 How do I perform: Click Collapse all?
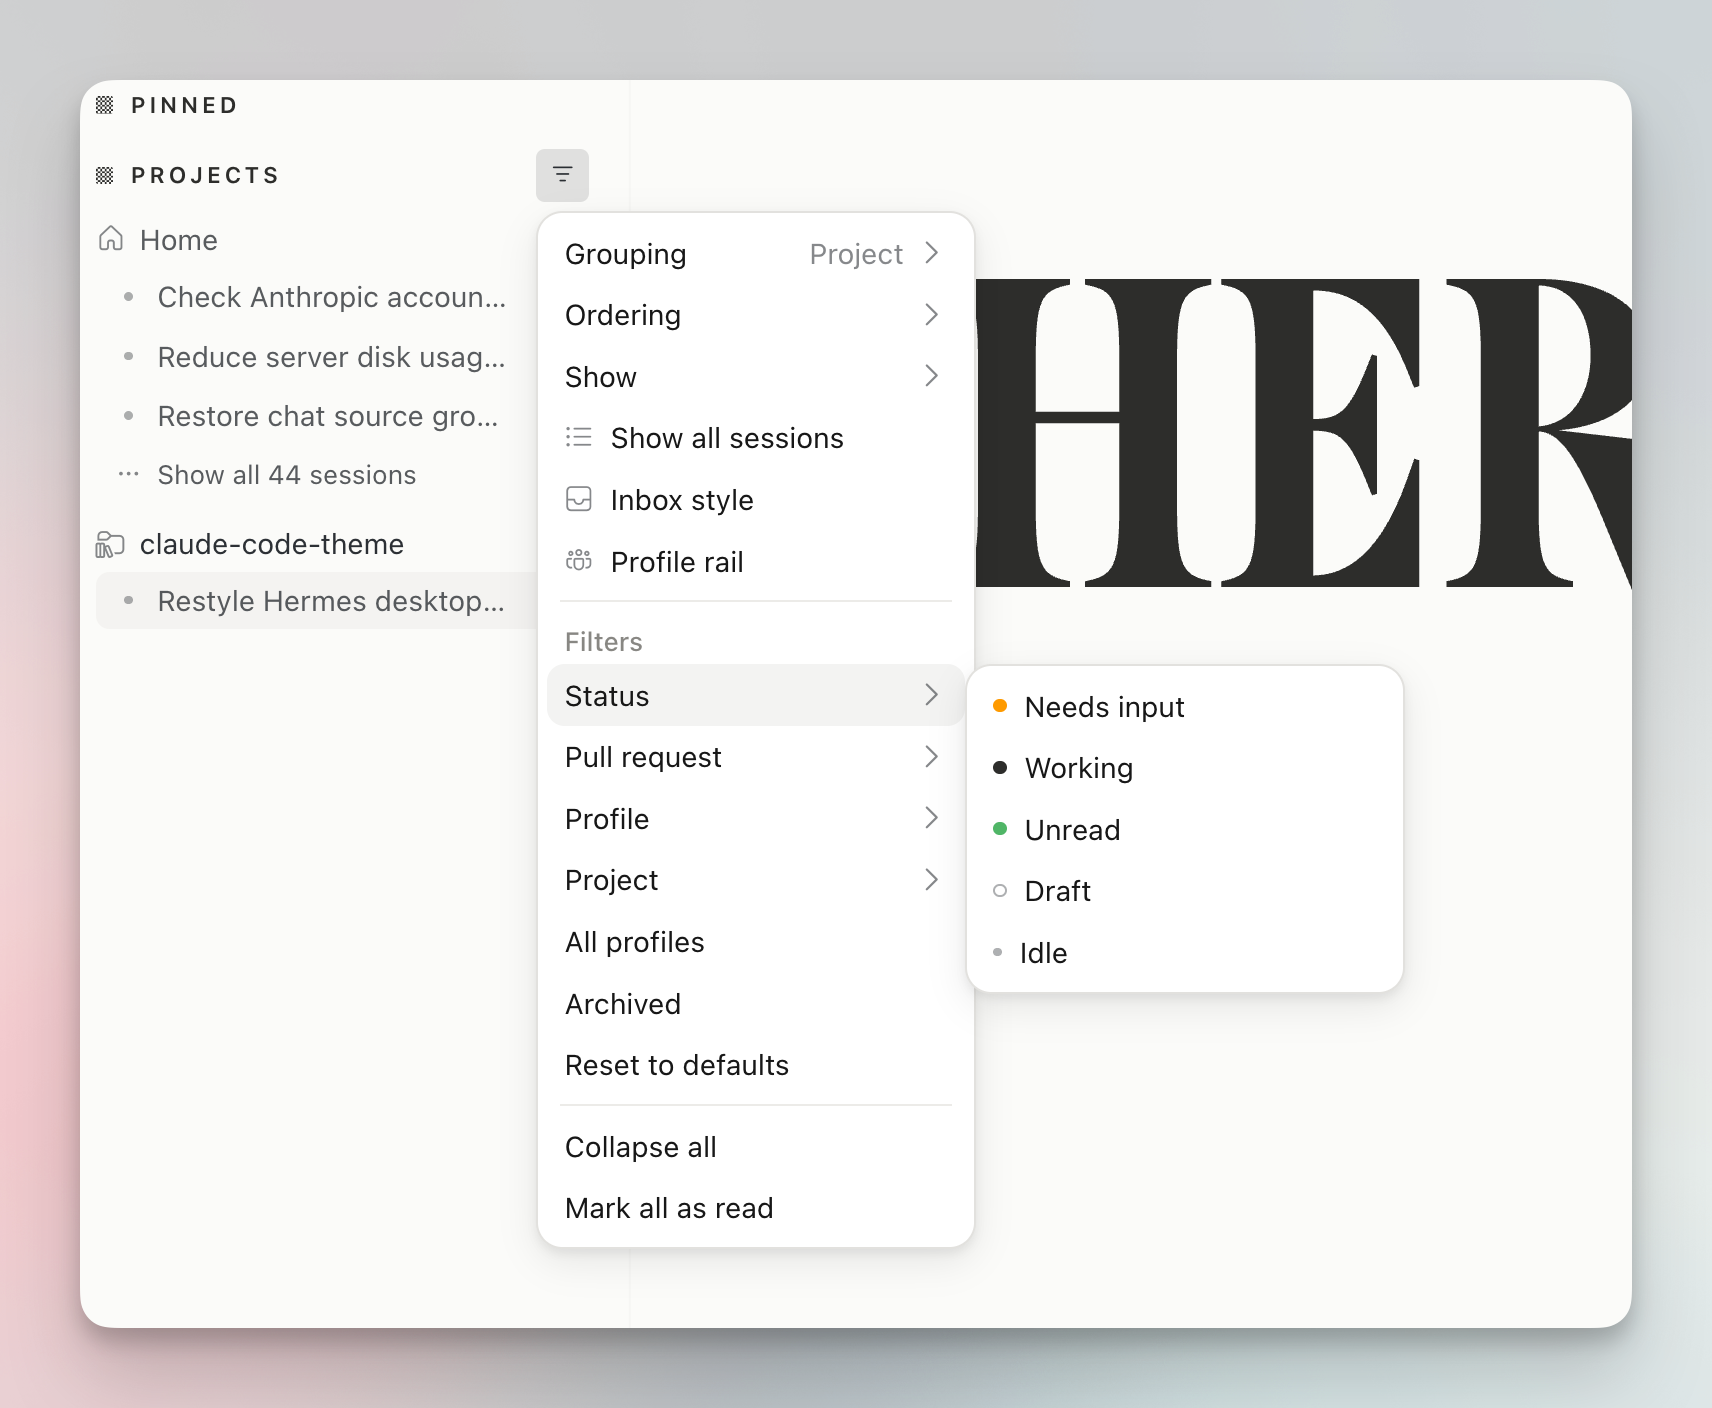point(756,1147)
